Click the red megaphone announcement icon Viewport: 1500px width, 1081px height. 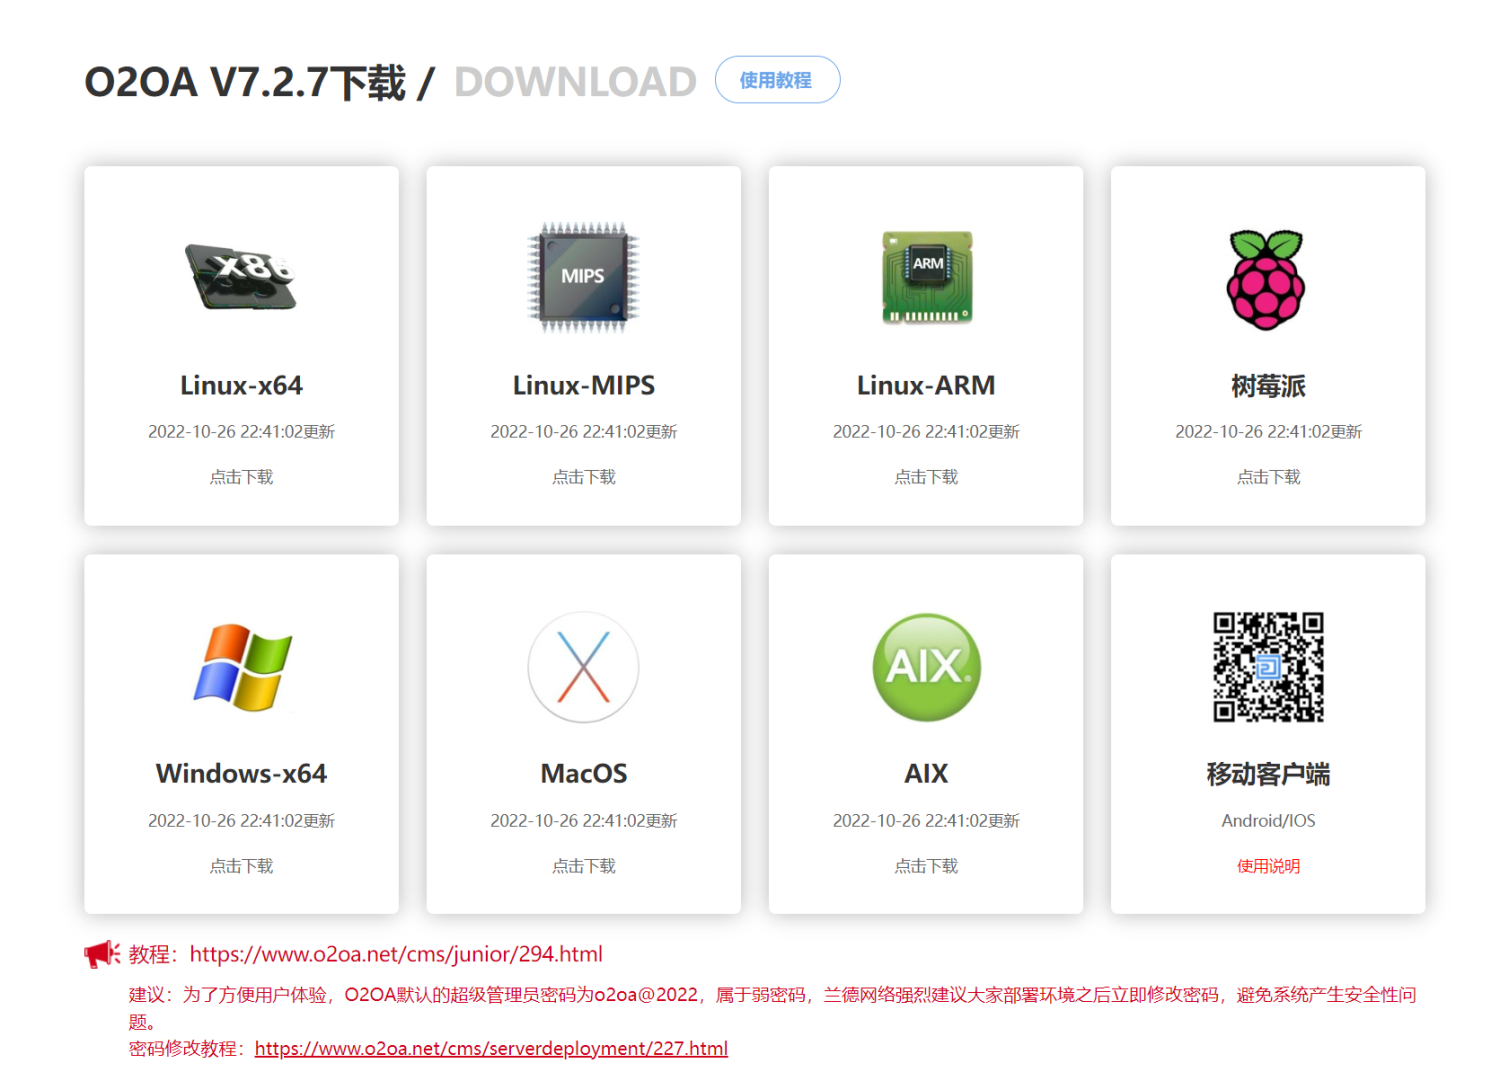tap(102, 954)
